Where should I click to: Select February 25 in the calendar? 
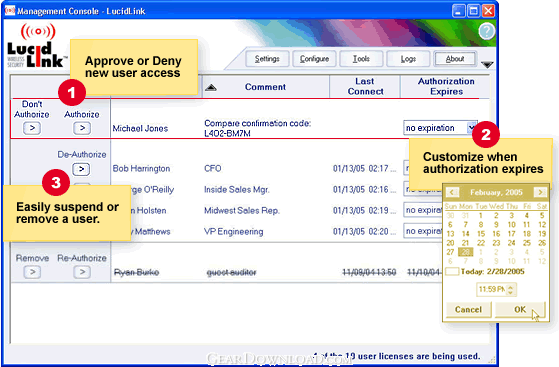[x=527, y=243]
